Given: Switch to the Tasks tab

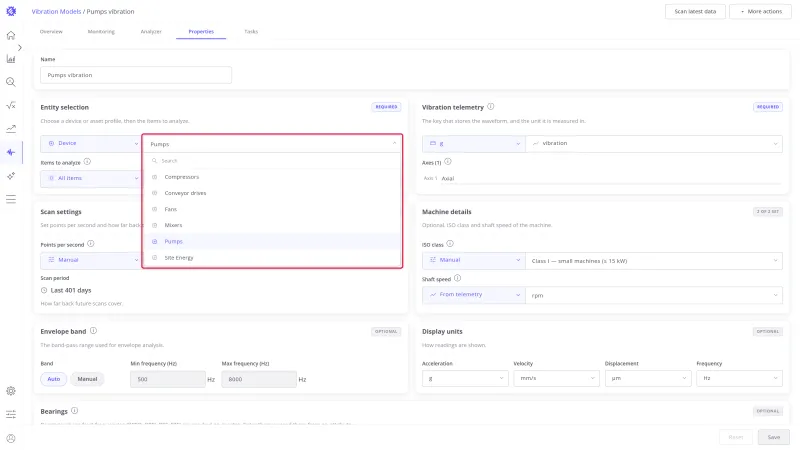Looking at the screenshot, I should pyautogui.click(x=251, y=32).
